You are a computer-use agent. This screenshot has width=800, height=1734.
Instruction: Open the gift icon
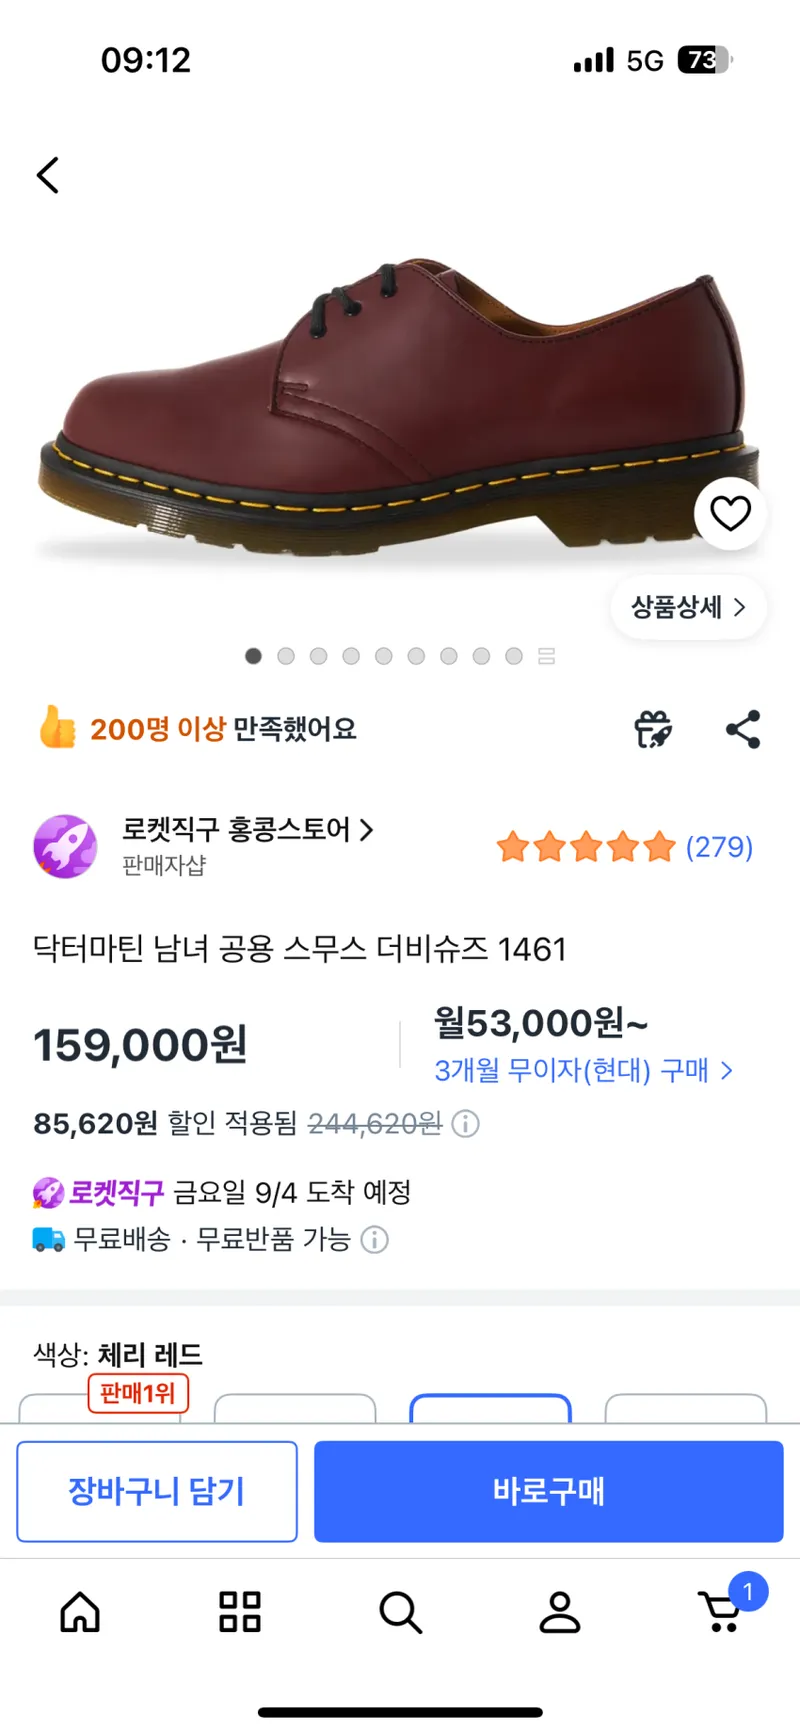pyautogui.click(x=653, y=729)
